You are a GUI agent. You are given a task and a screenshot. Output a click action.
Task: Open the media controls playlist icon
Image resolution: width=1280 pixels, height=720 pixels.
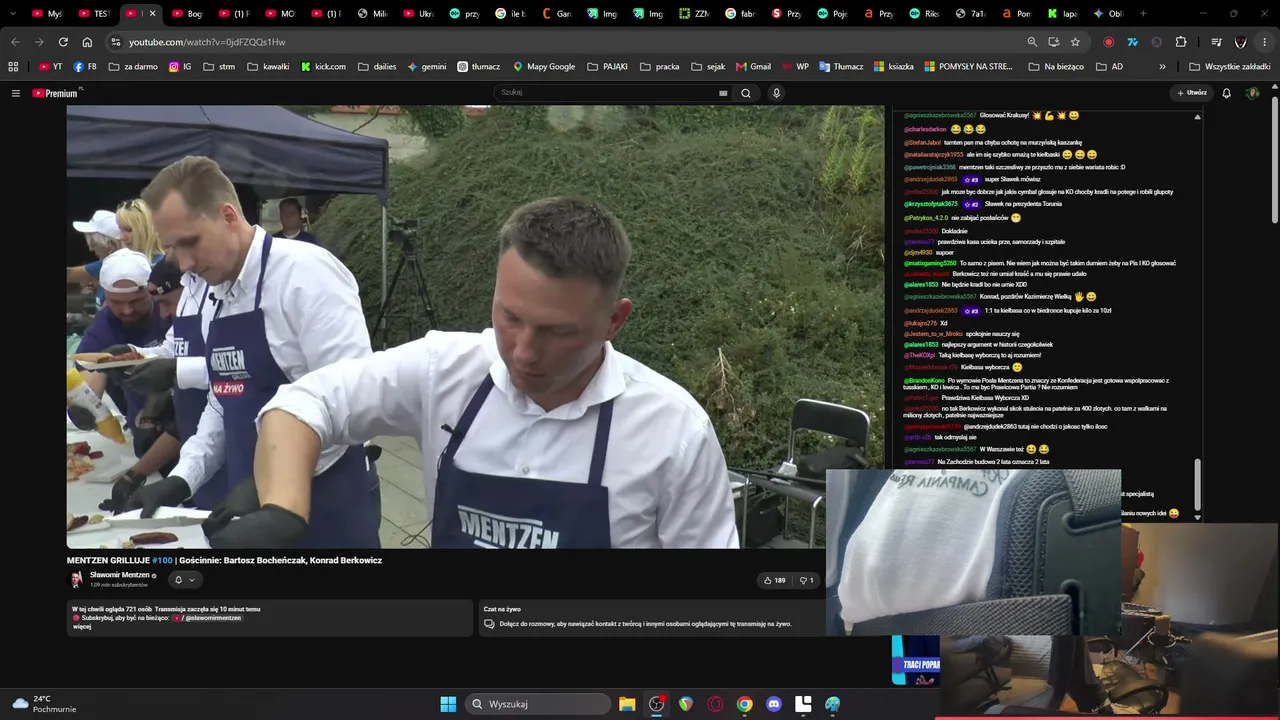click(1216, 42)
